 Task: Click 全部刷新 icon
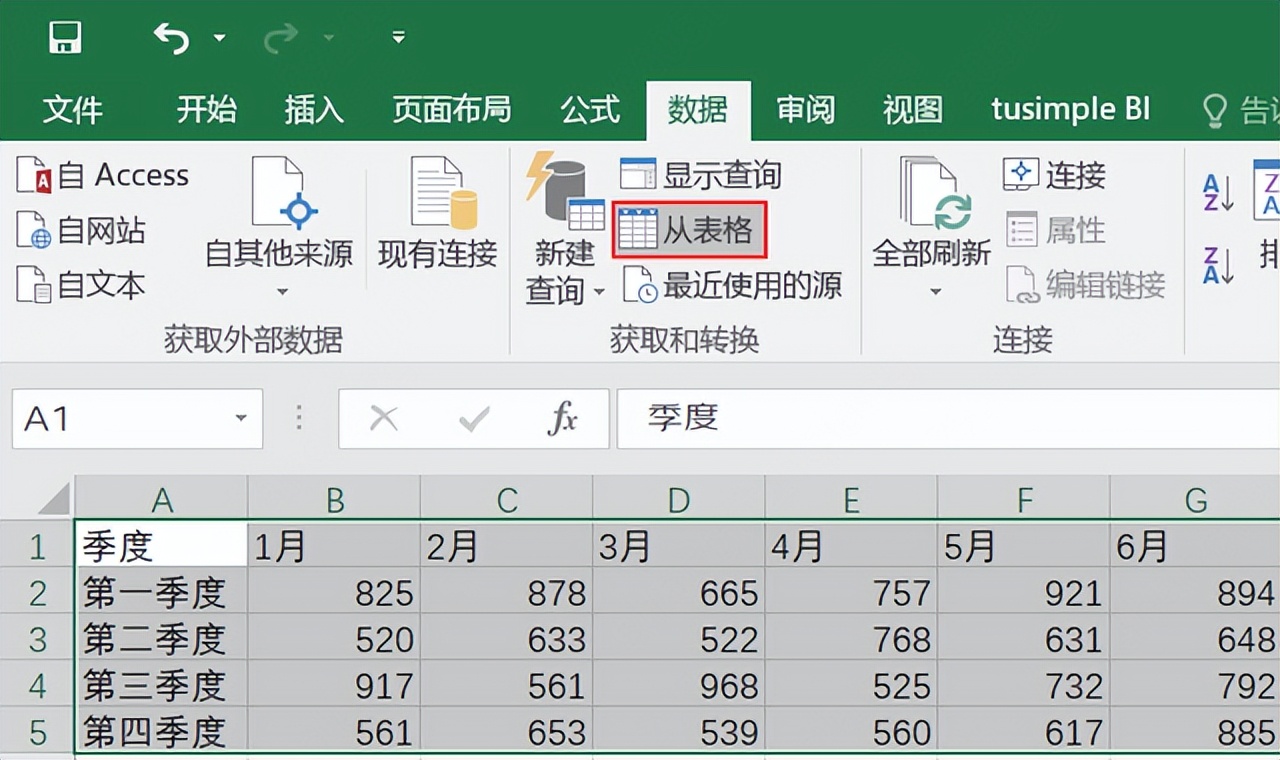935,192
